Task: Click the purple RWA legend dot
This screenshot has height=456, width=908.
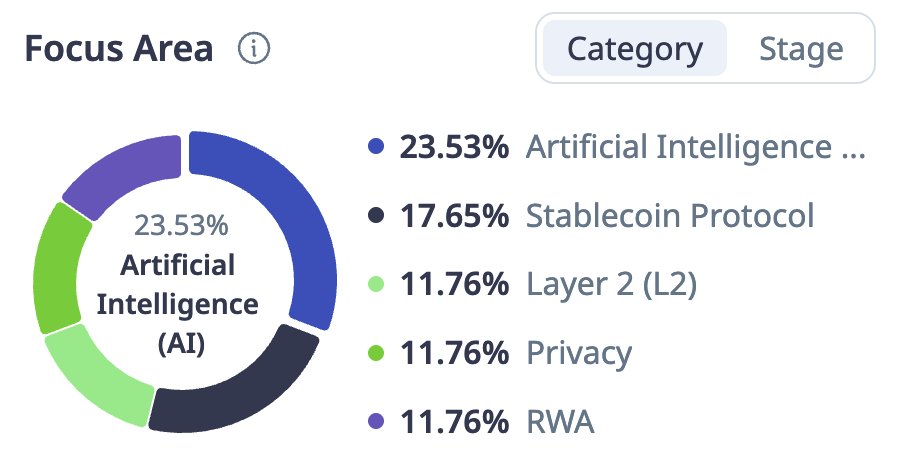Action: tap(376, 421)
